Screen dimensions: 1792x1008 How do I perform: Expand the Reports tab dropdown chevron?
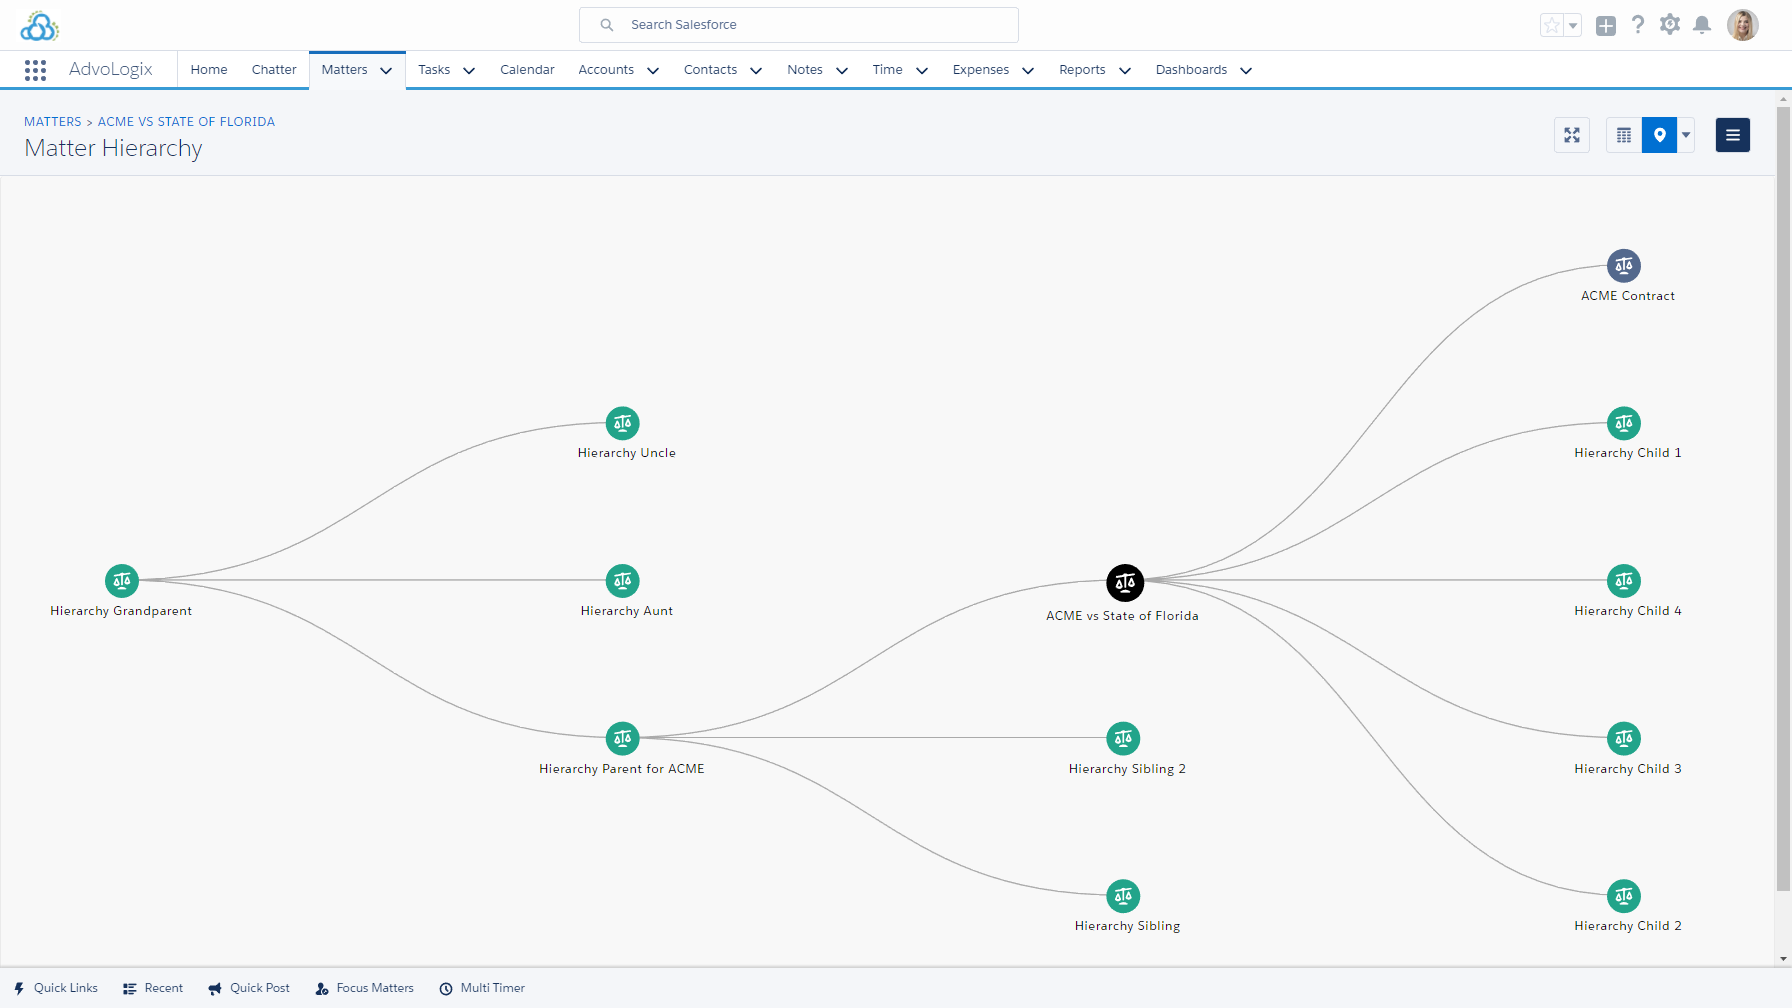[x=1124, y=70]
